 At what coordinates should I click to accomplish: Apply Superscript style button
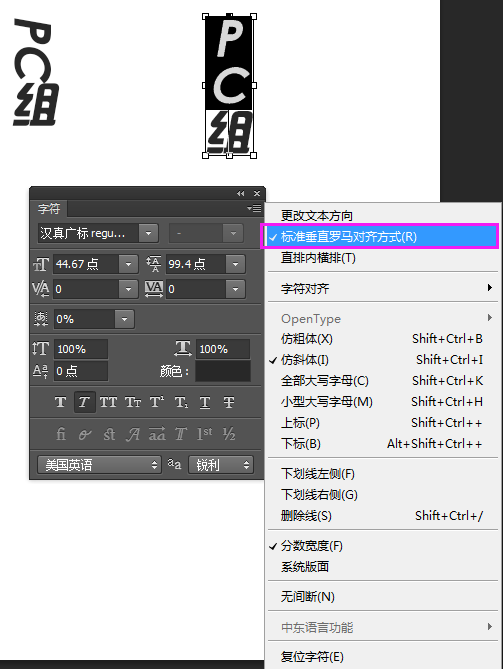[157, 402]
